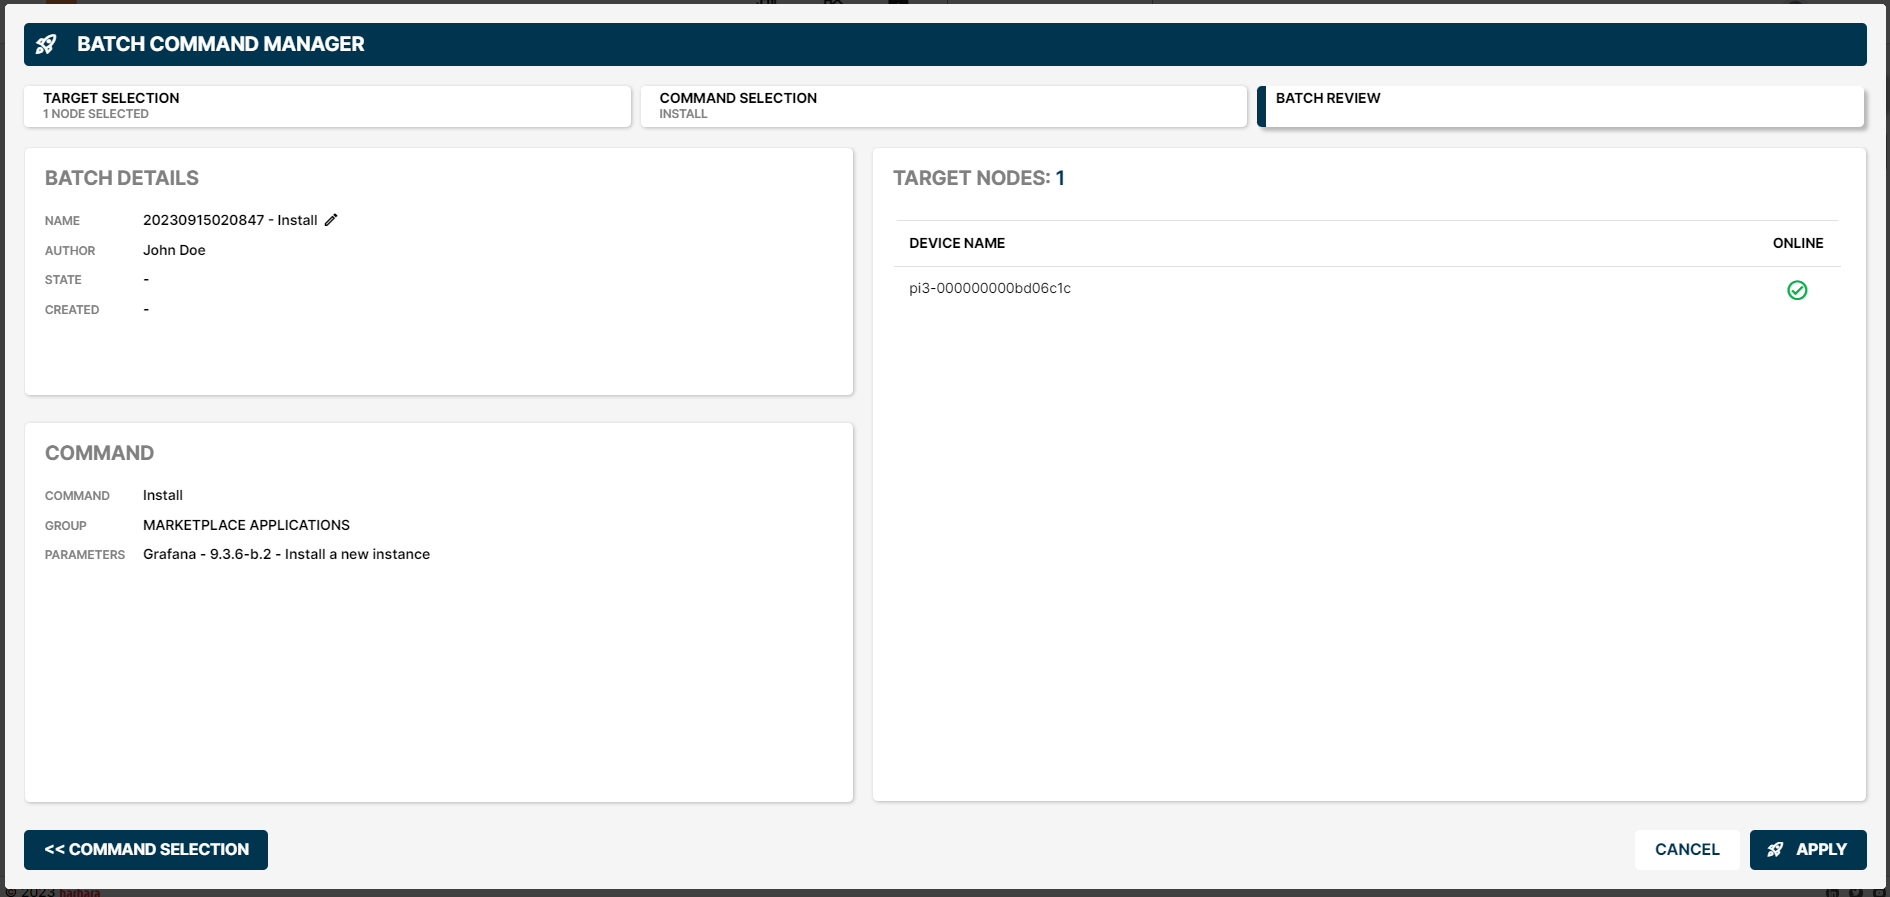Click the Online column header
Screen dimensions: 1890x897
pyautogui.click(x=1797, y=243)
